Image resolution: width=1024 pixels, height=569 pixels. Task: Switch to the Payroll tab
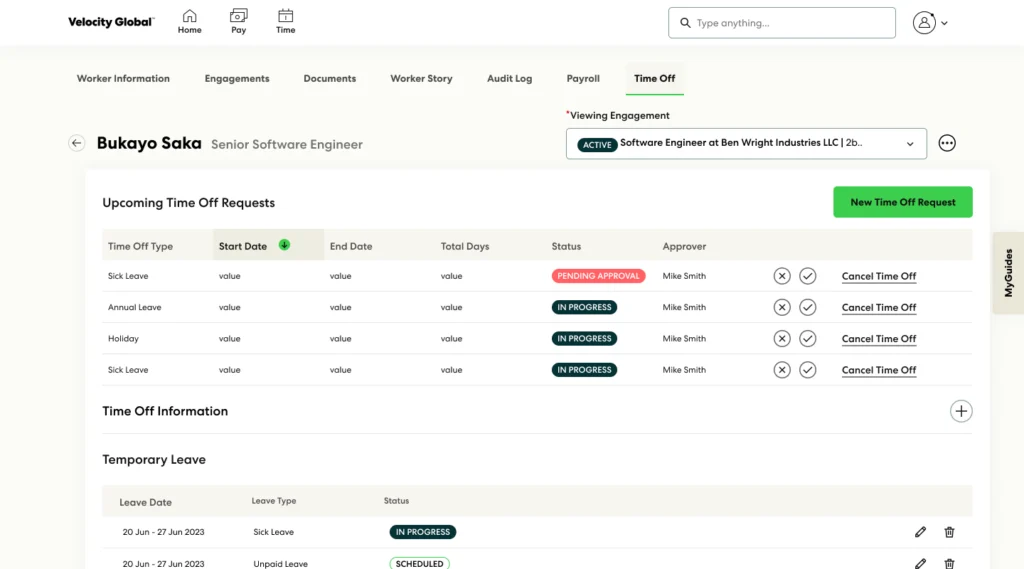tap(583, 78)
